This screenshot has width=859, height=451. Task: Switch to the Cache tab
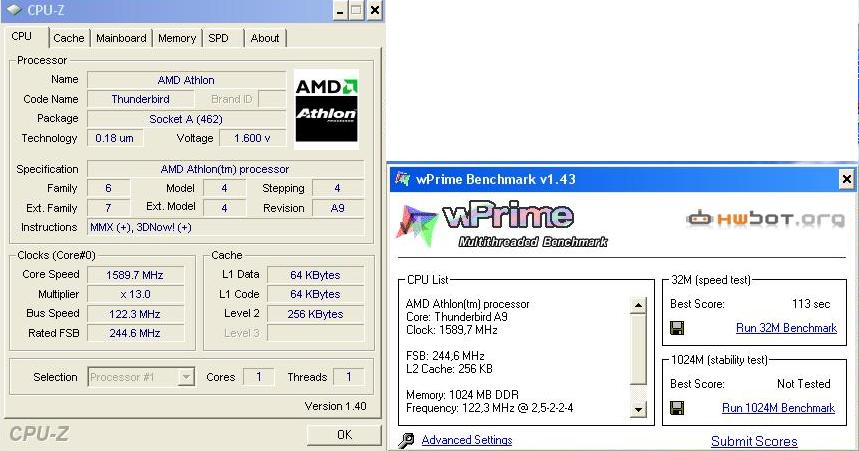[68, 38]
